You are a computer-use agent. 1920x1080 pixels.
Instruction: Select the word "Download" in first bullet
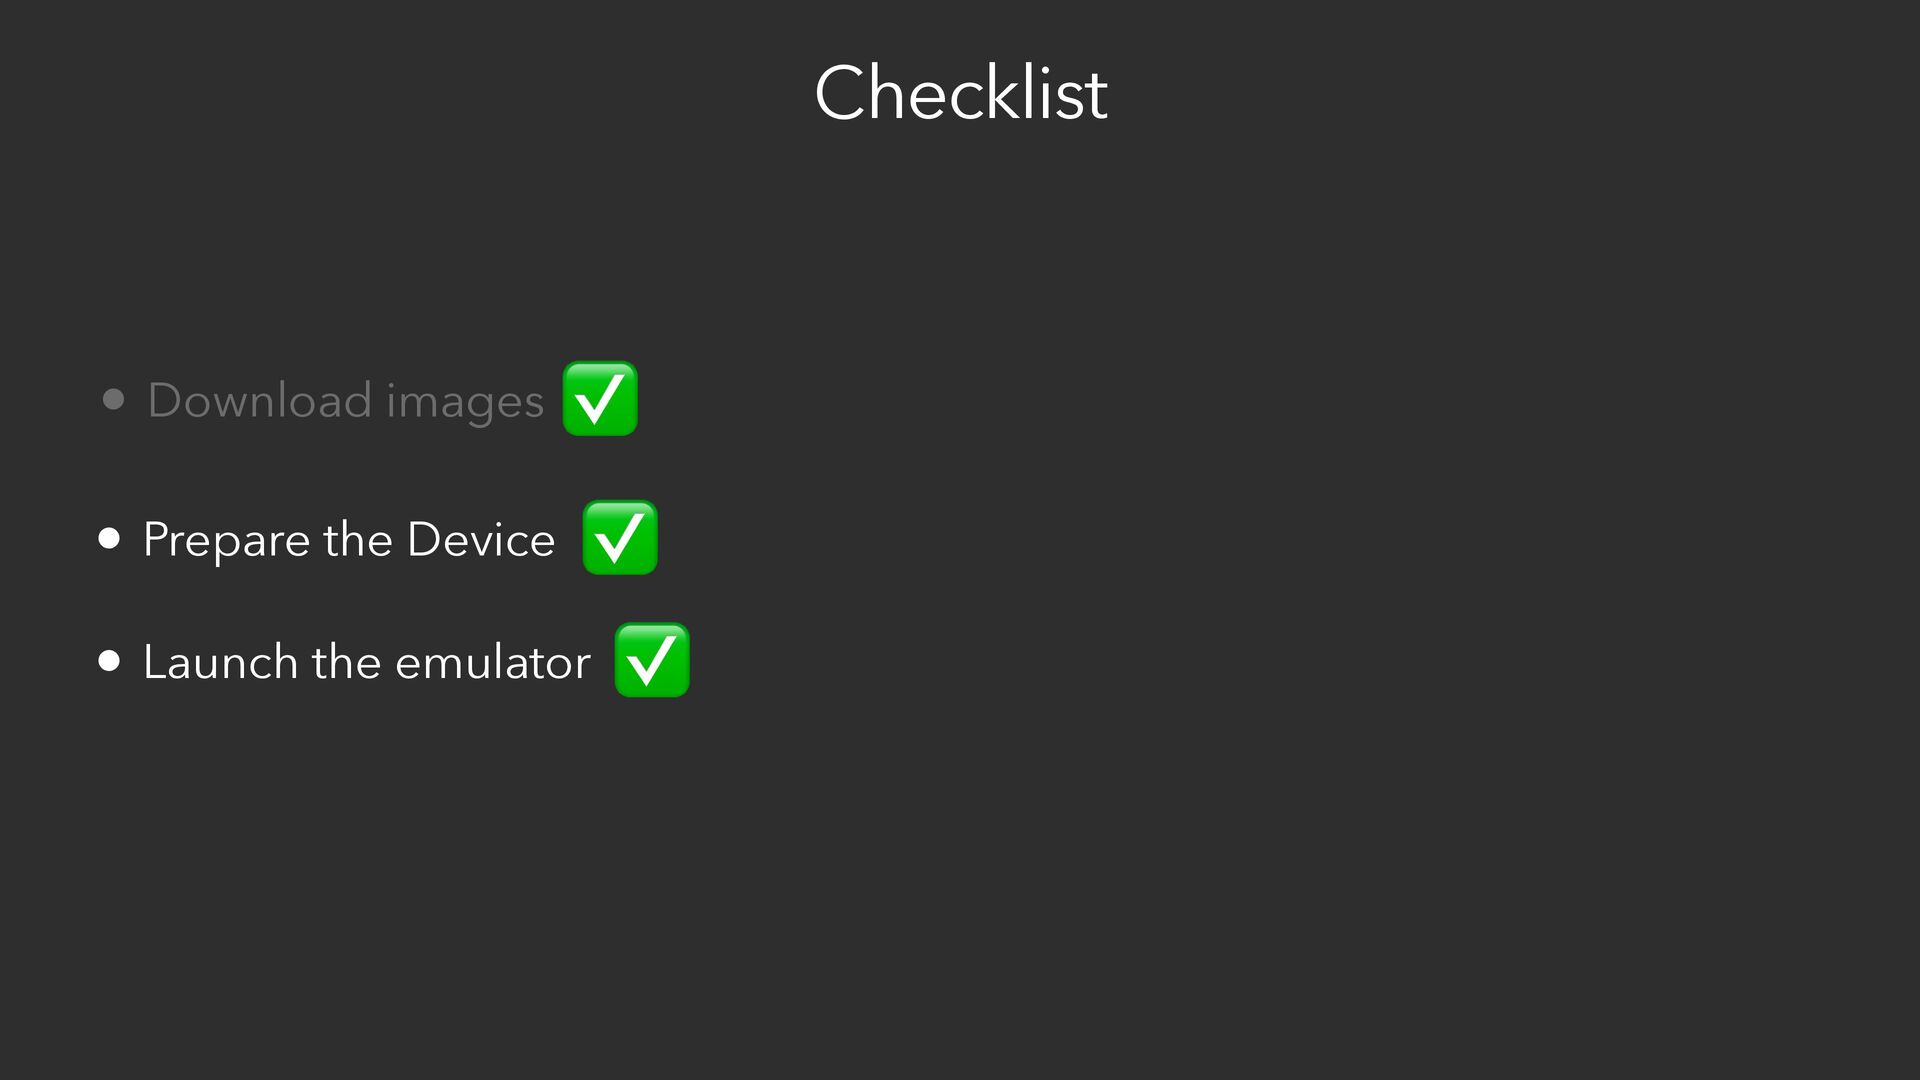pyautogui.click(x=259, y=400)
